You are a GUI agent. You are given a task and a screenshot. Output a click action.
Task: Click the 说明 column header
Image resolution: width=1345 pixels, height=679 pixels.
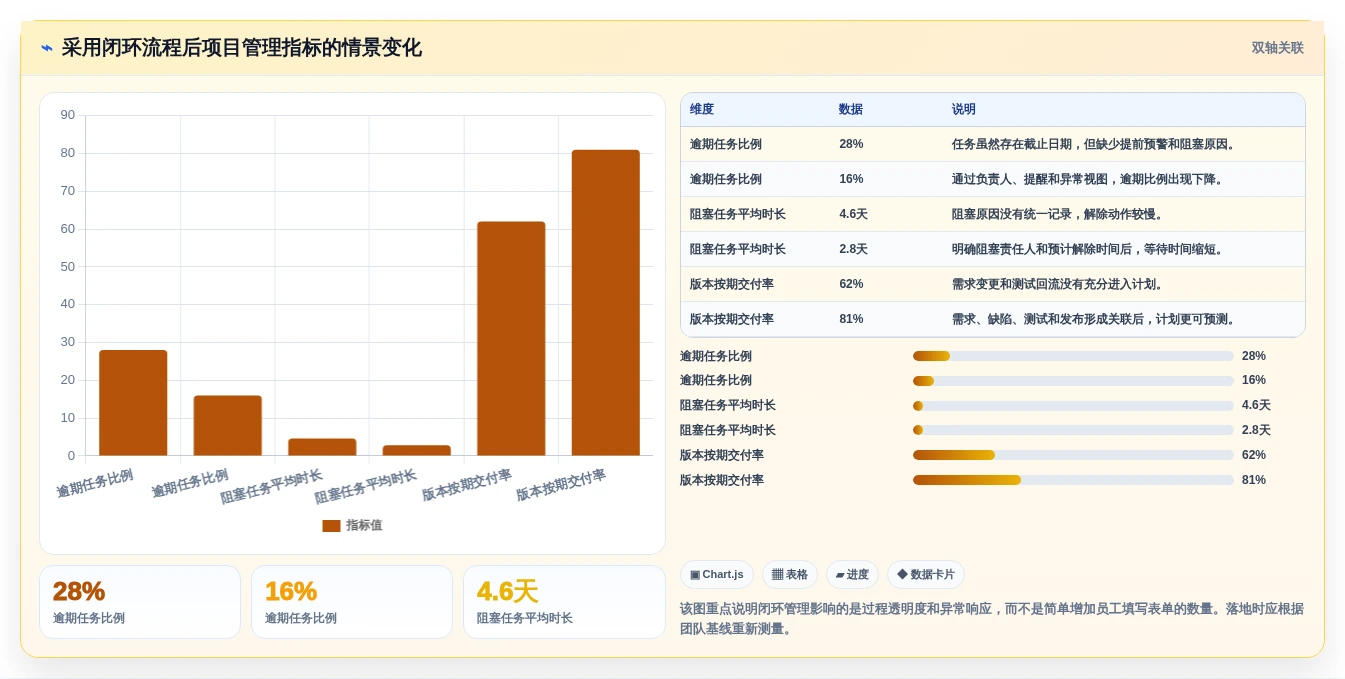[964, 110]
